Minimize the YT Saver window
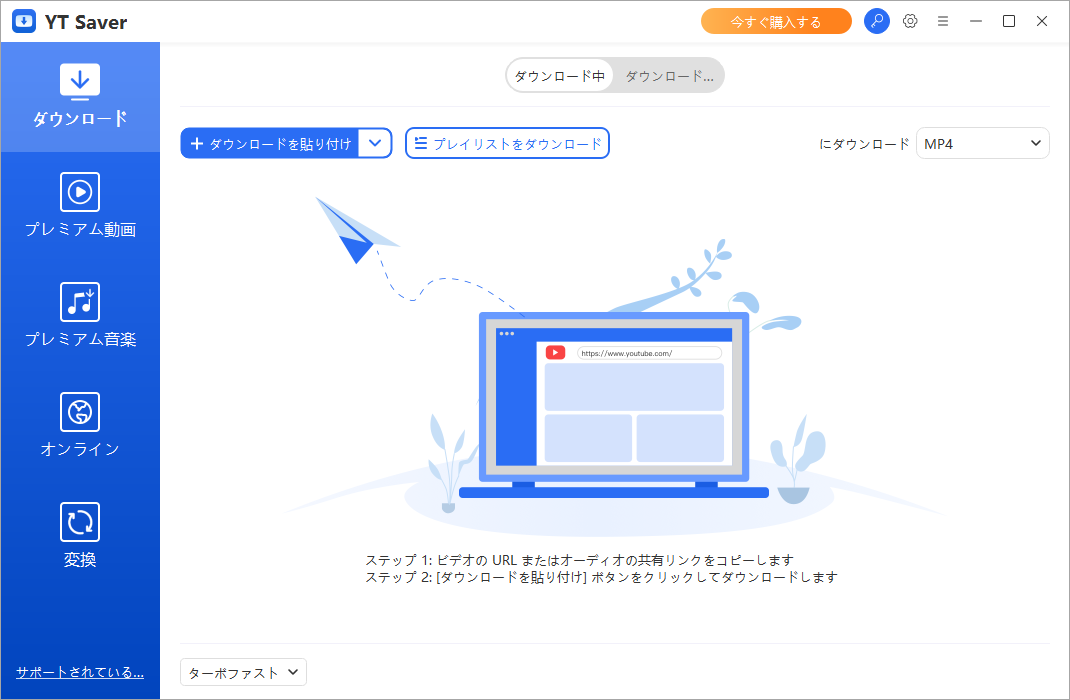This screenshot has height=700, width=1070. coord(976,21)
